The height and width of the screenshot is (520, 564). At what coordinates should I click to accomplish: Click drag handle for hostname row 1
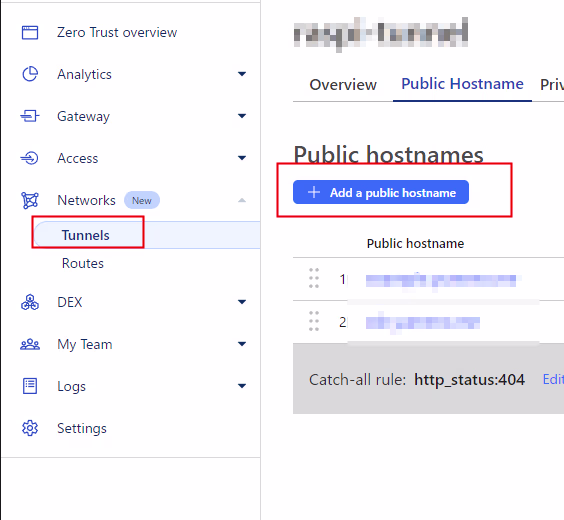click(314, 278)
